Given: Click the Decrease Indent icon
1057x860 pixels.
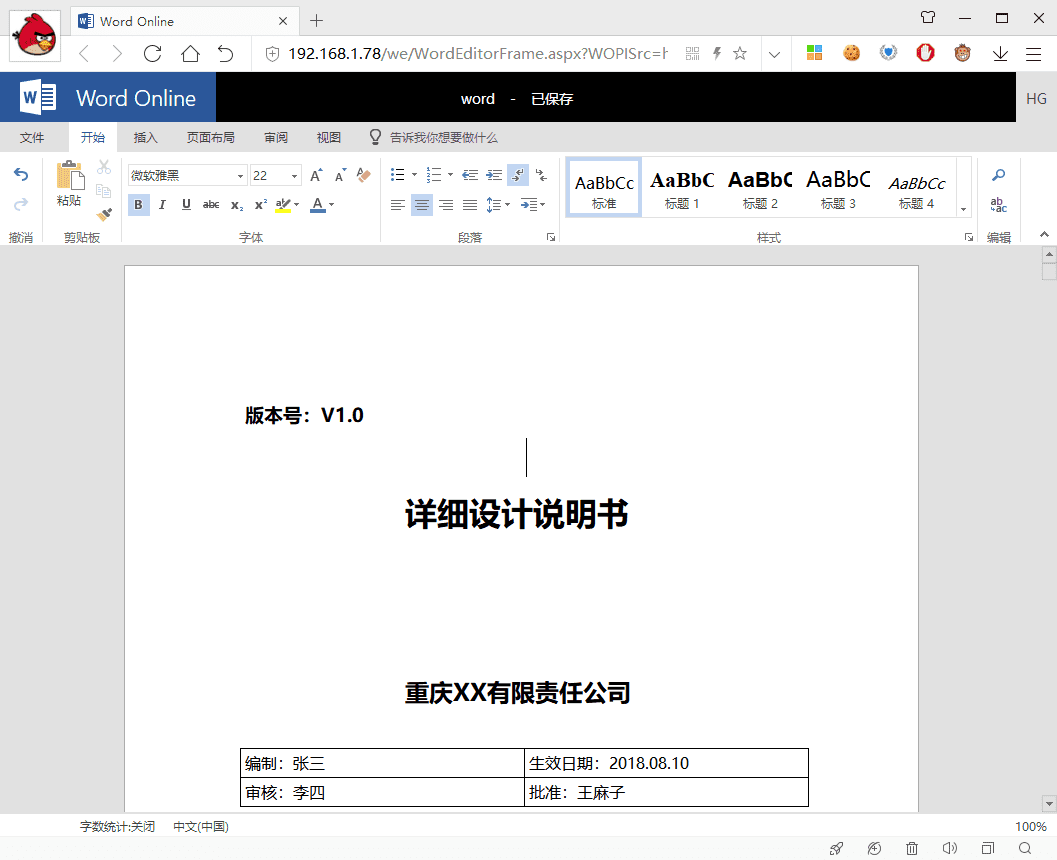Looking at the screenshot, I should 470,175.
